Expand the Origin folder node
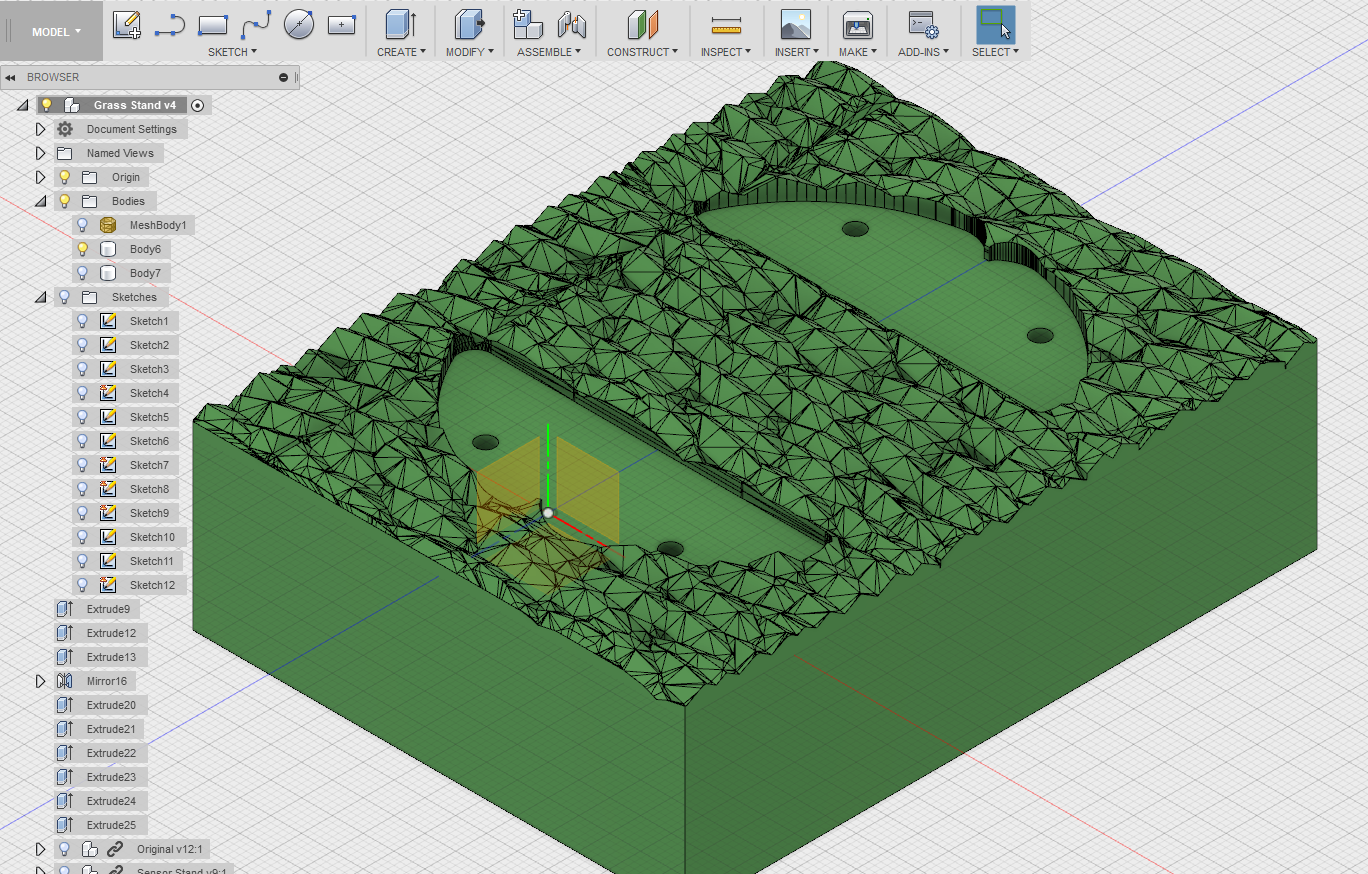Image resolution: width=1368 pixels, height=874 pixels. tap(41, 177)
